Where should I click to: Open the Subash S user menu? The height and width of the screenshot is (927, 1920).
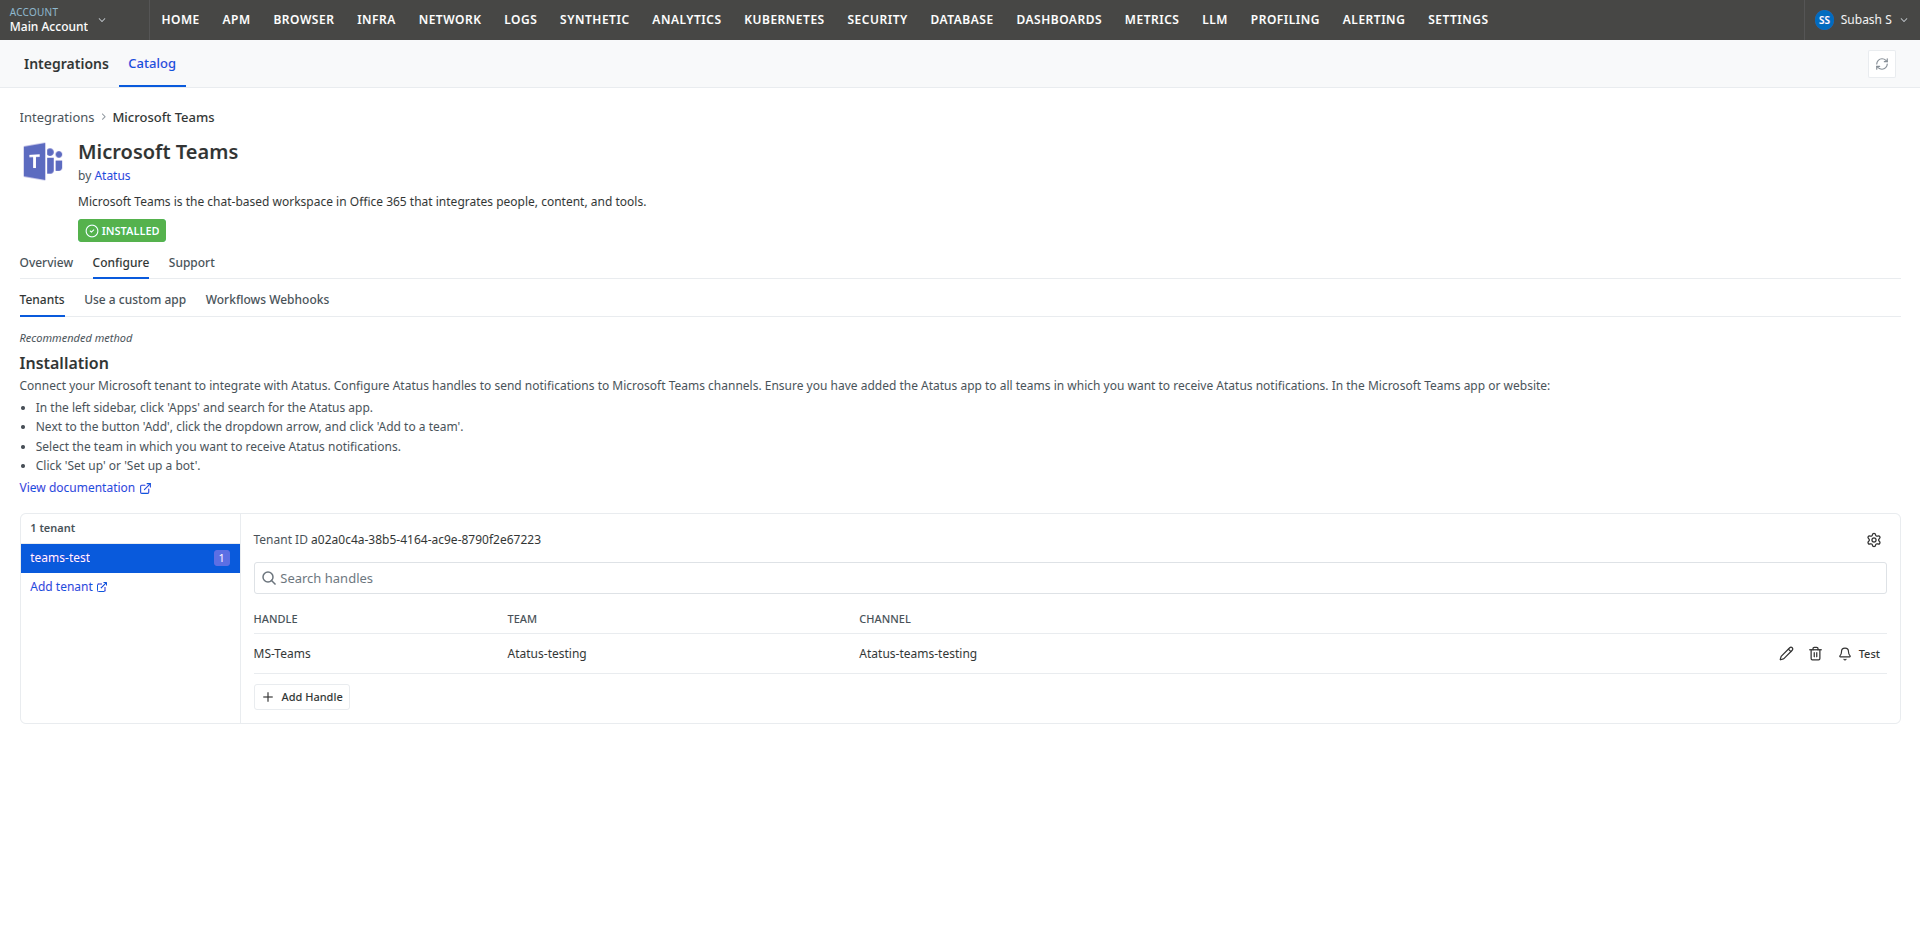pos(1862,20)
